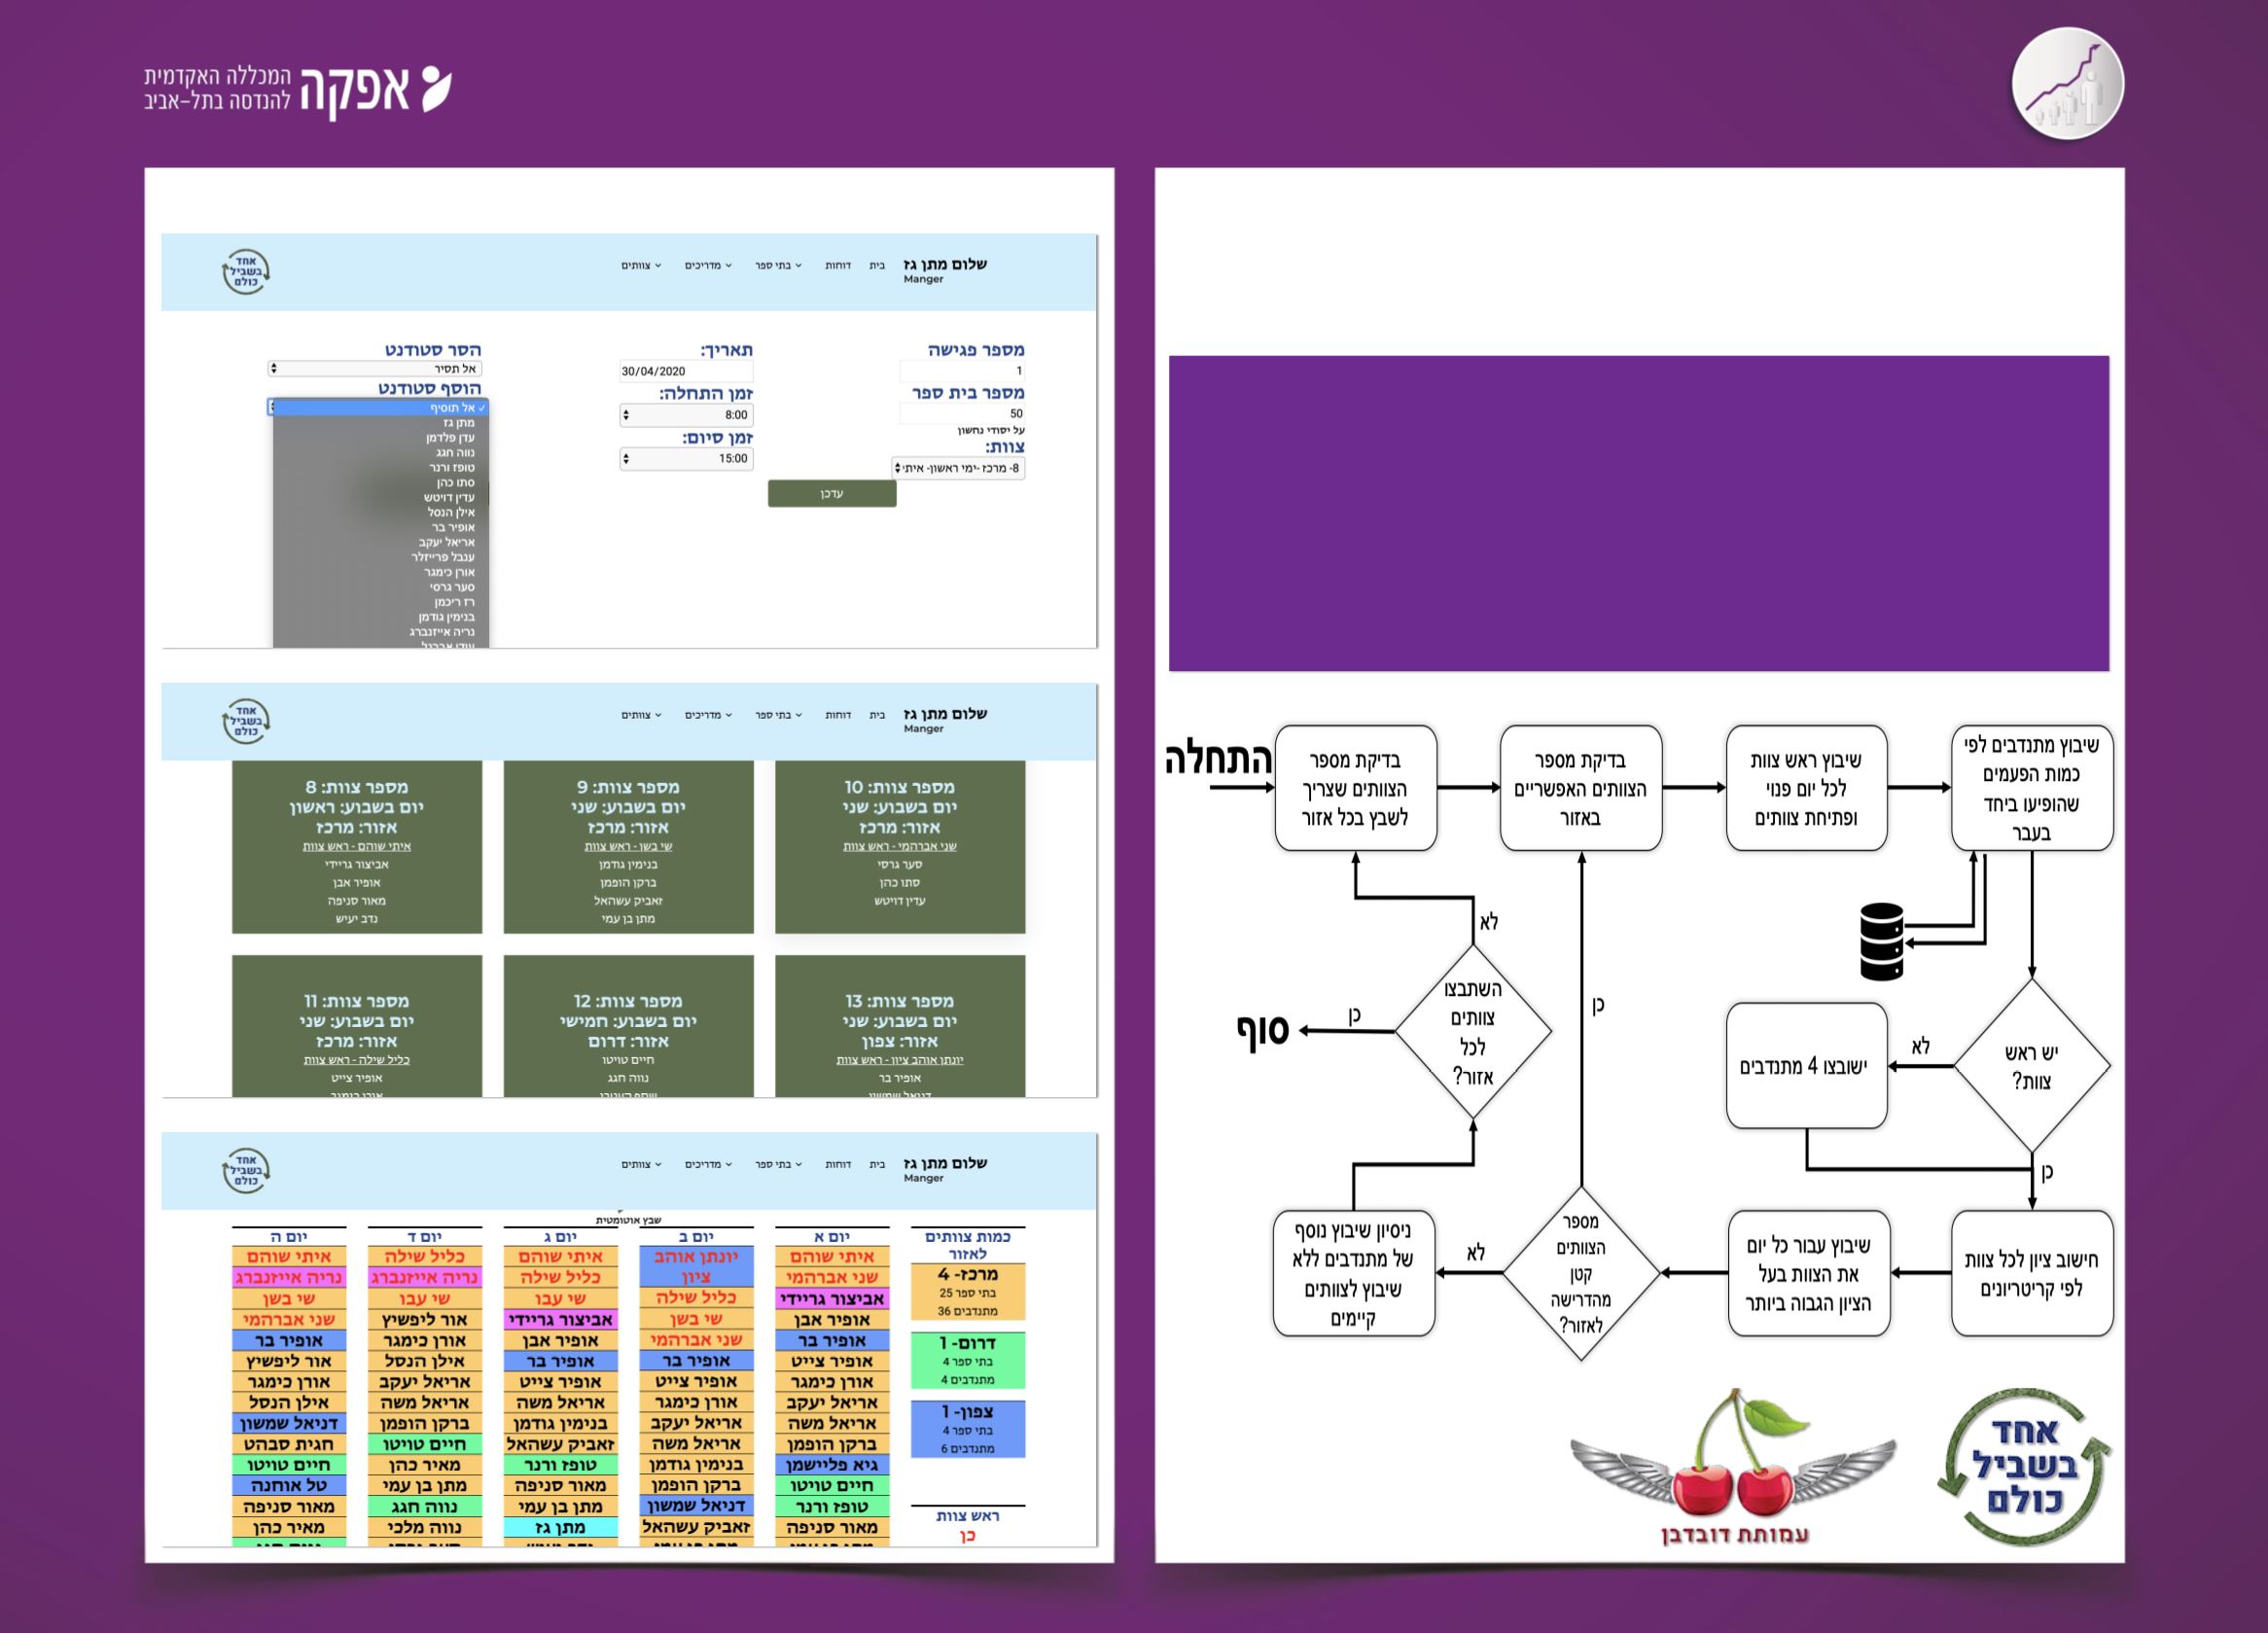
Task: Expand the בתי ספר menu in the meeting form navbar
Action: pos(778,266)
